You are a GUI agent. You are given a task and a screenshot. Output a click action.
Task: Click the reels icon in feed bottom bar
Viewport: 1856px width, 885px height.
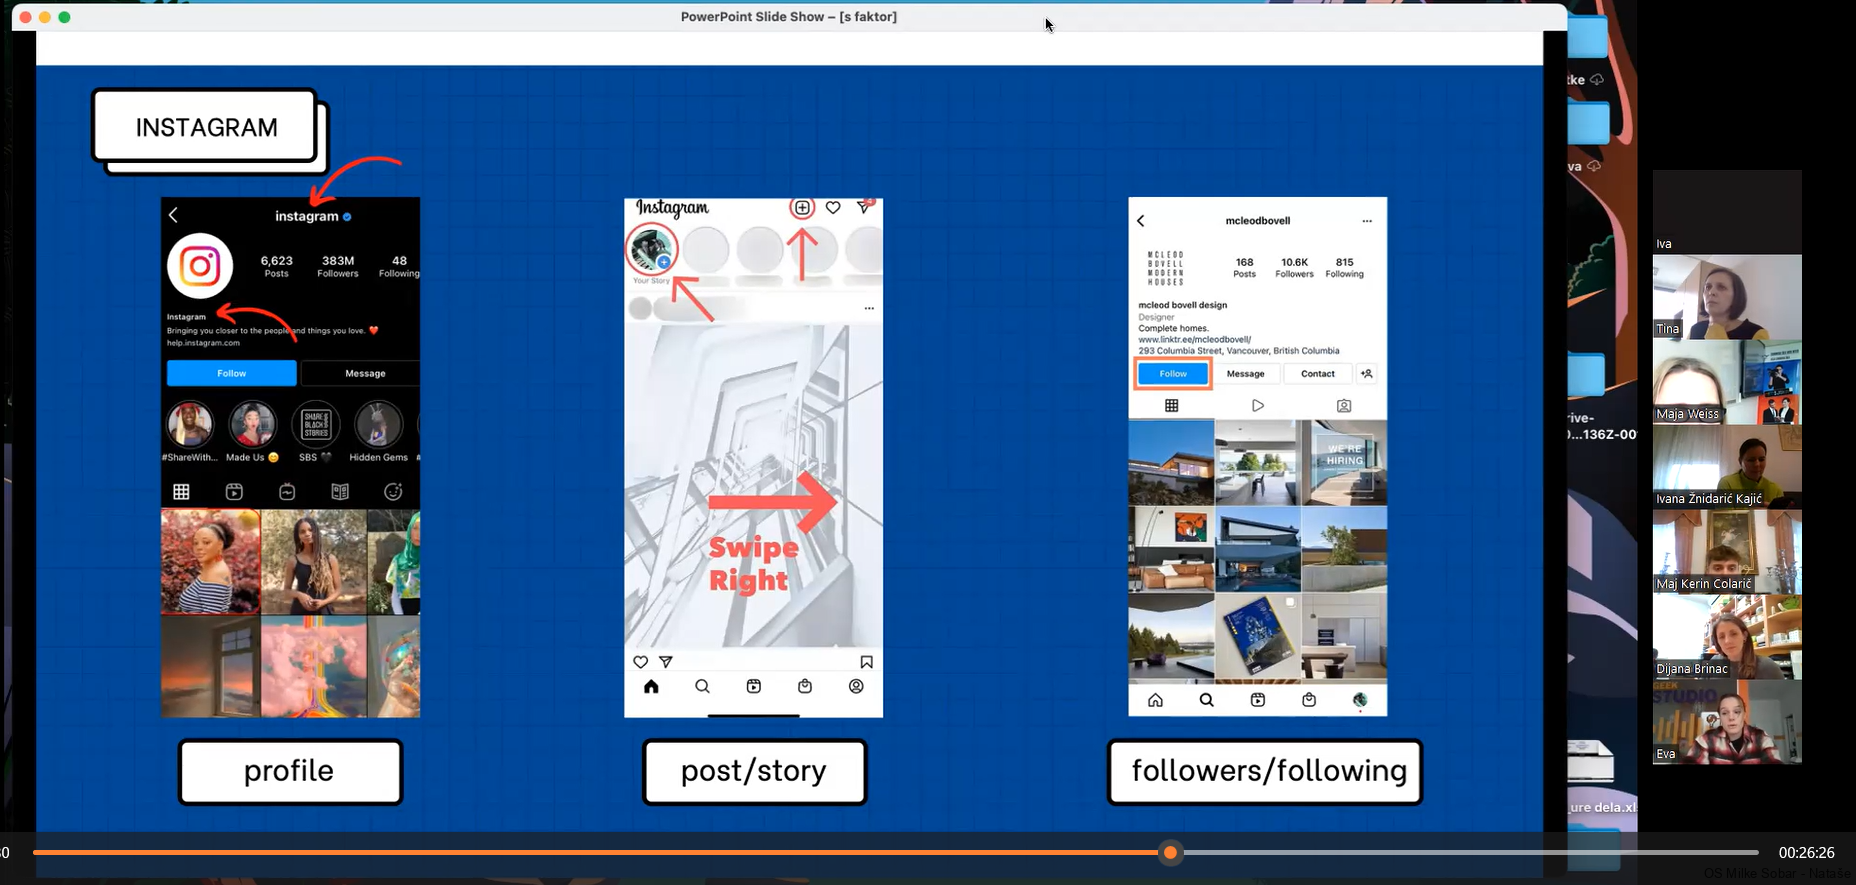[x=754, y=686]
